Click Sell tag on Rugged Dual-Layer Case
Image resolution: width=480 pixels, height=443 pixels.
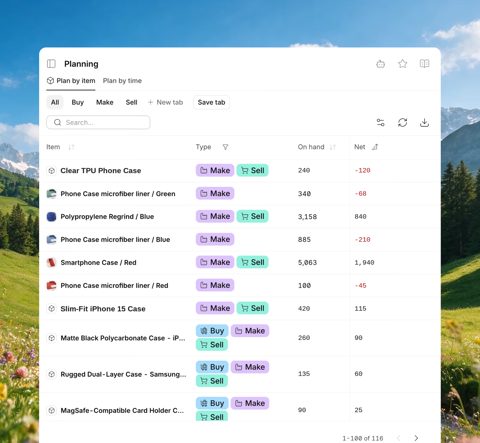click(212, 381)
